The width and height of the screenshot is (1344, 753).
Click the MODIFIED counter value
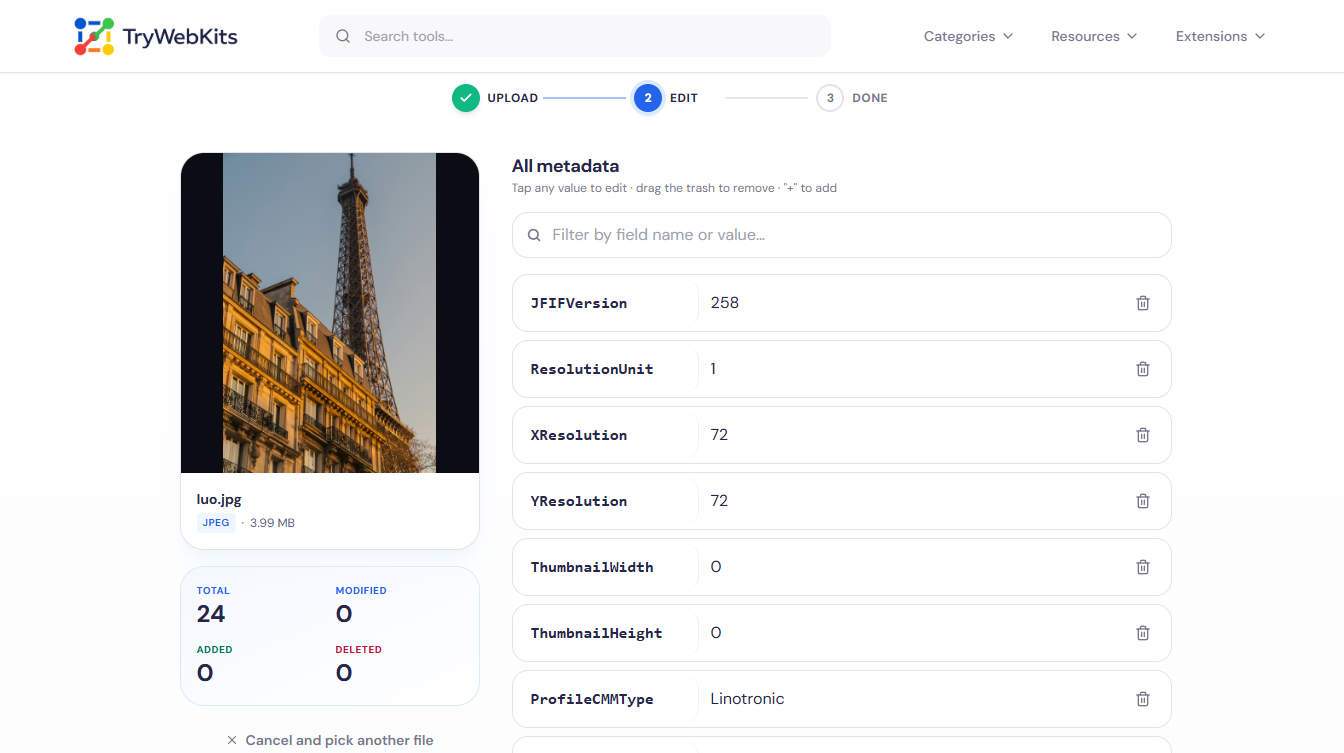[344, 614]
